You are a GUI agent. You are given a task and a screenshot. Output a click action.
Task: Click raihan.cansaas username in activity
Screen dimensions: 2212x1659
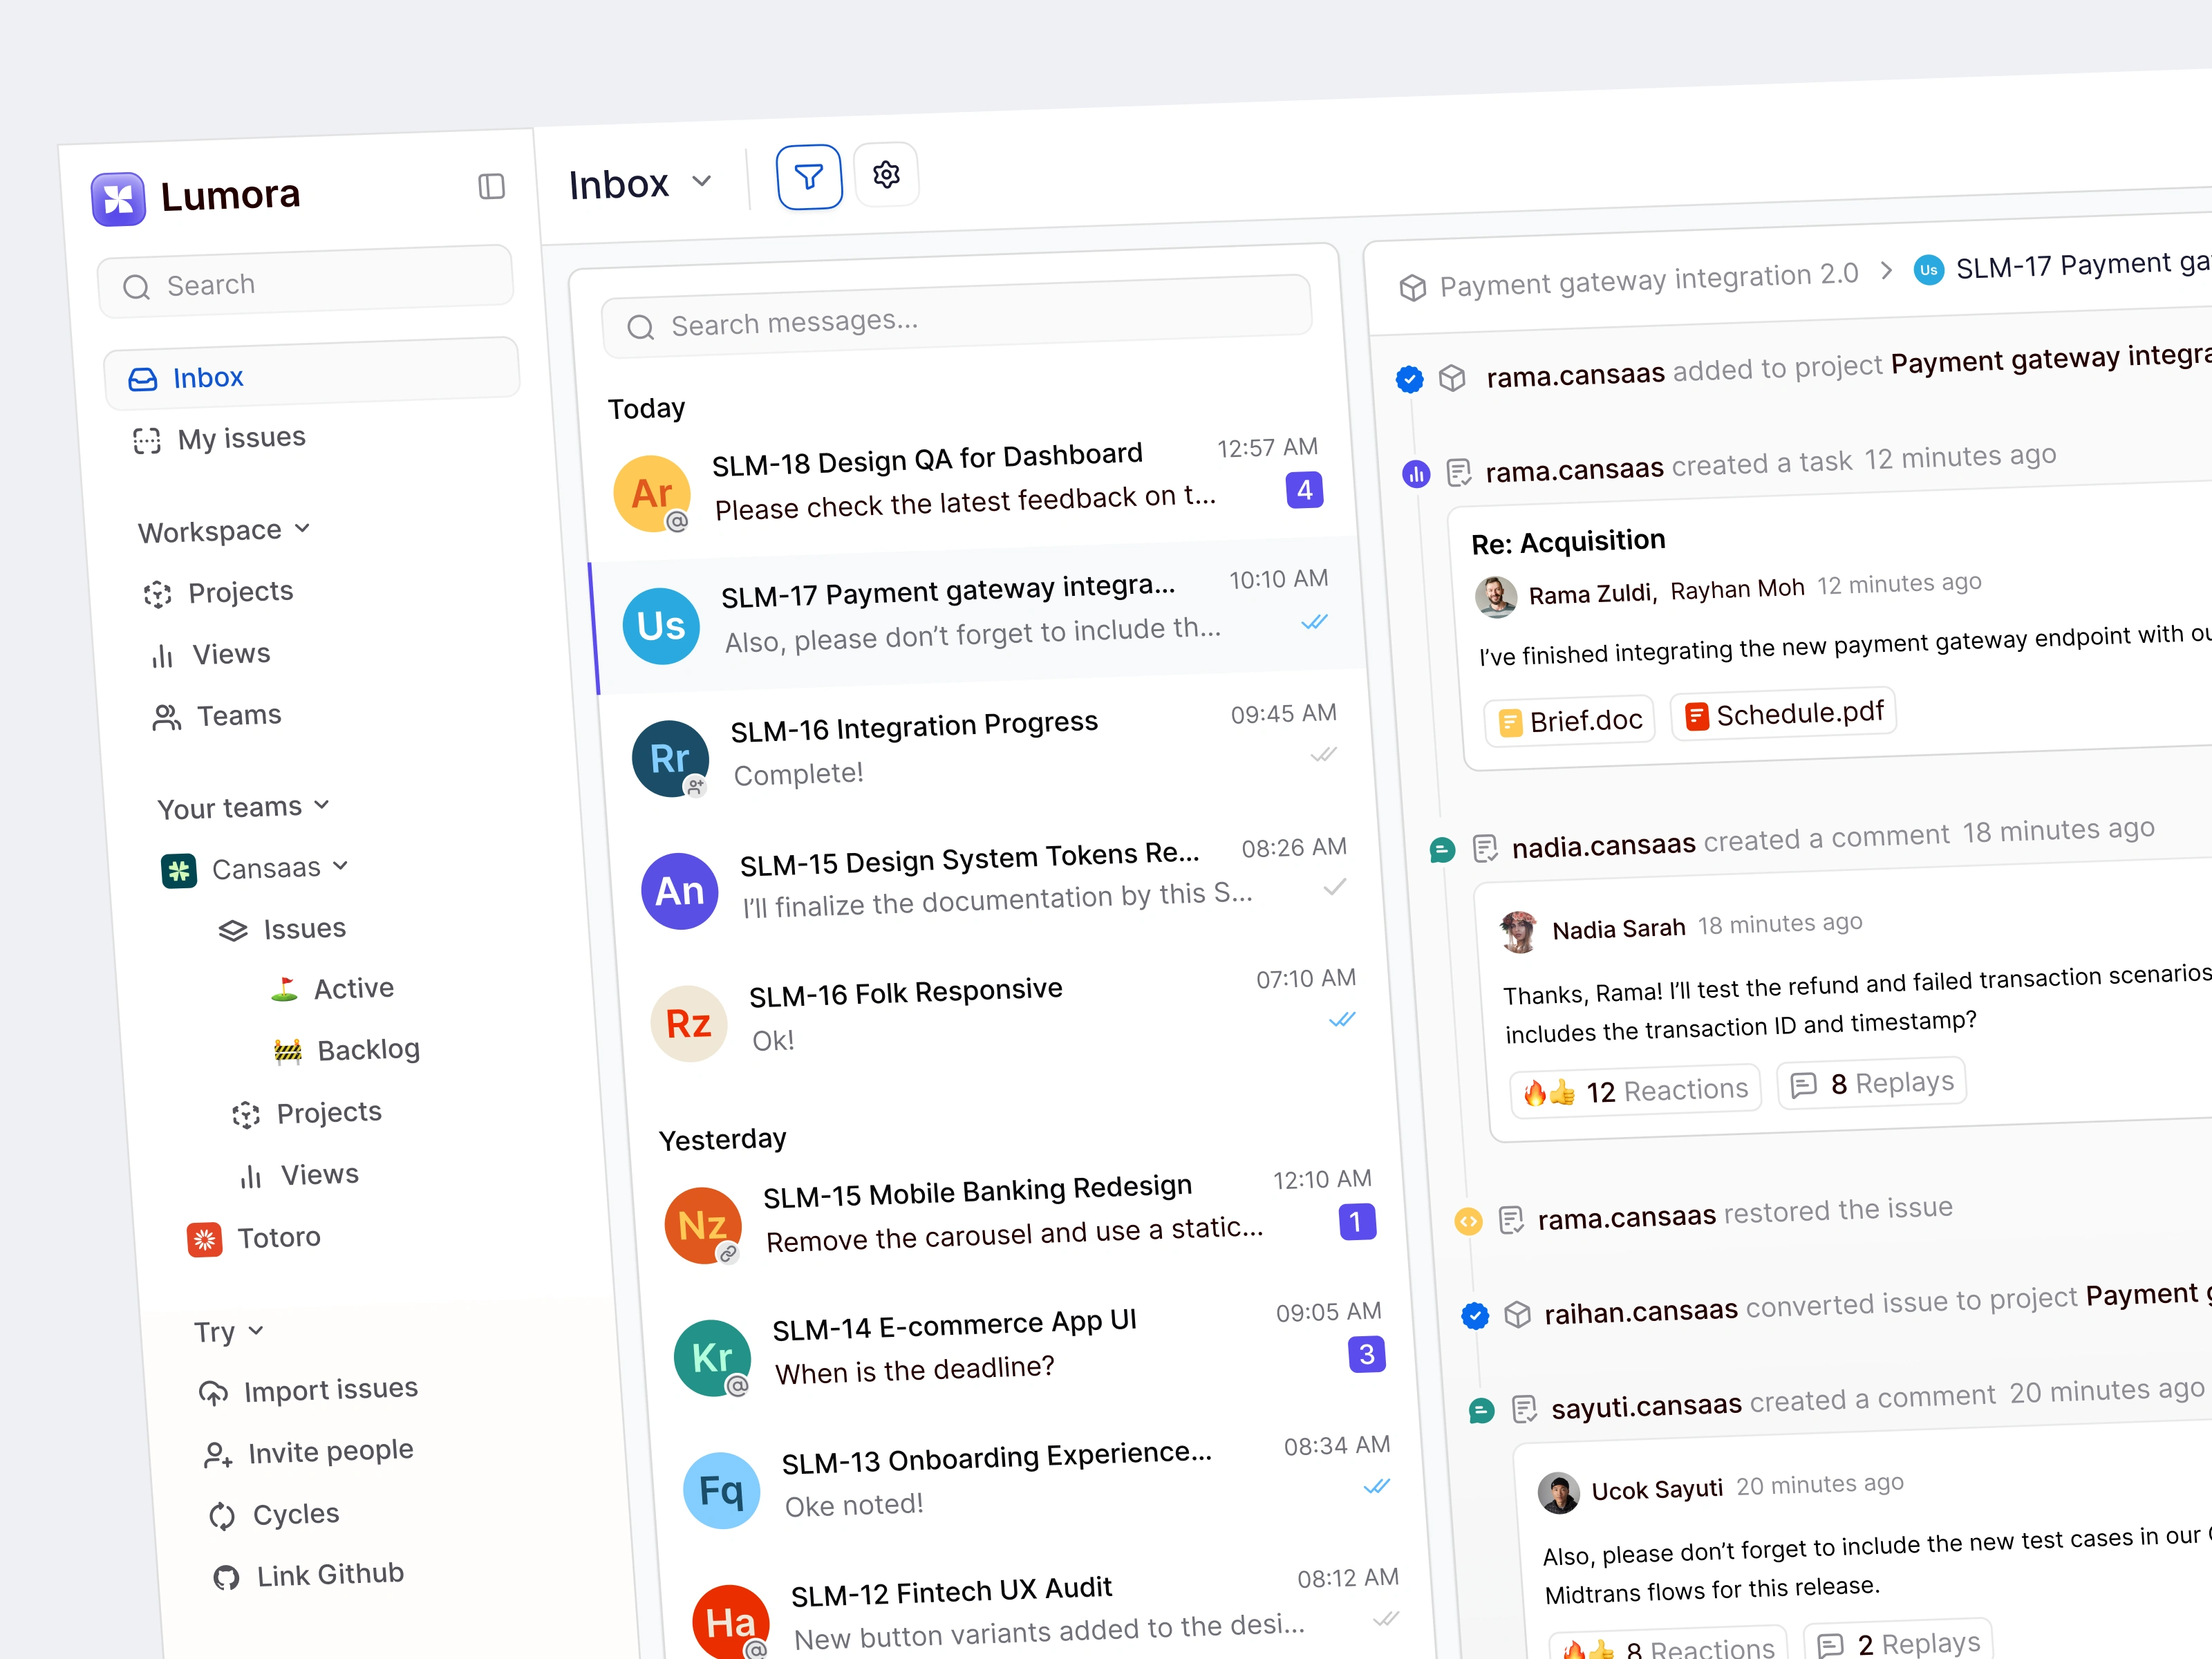tap(1641, 1311)
